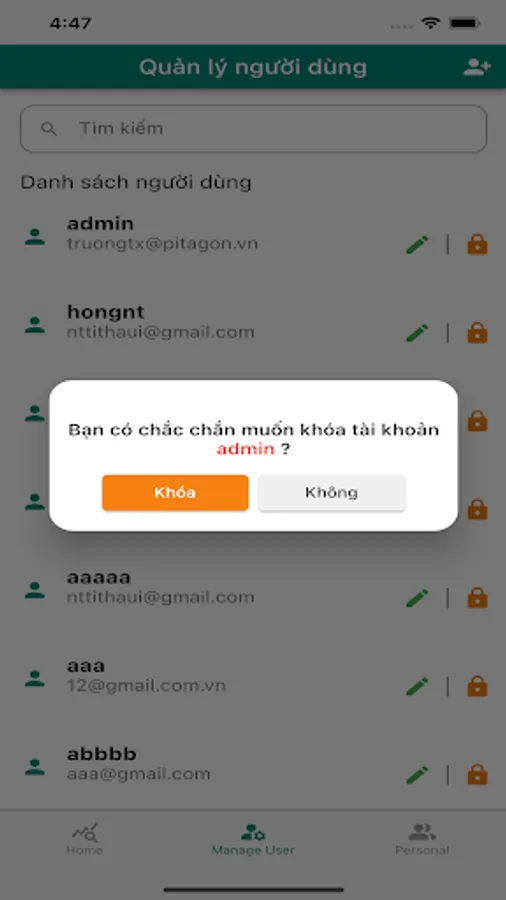Lock the aaa account padlock
This screenshot has width=506, height=900.
(477, 686)
